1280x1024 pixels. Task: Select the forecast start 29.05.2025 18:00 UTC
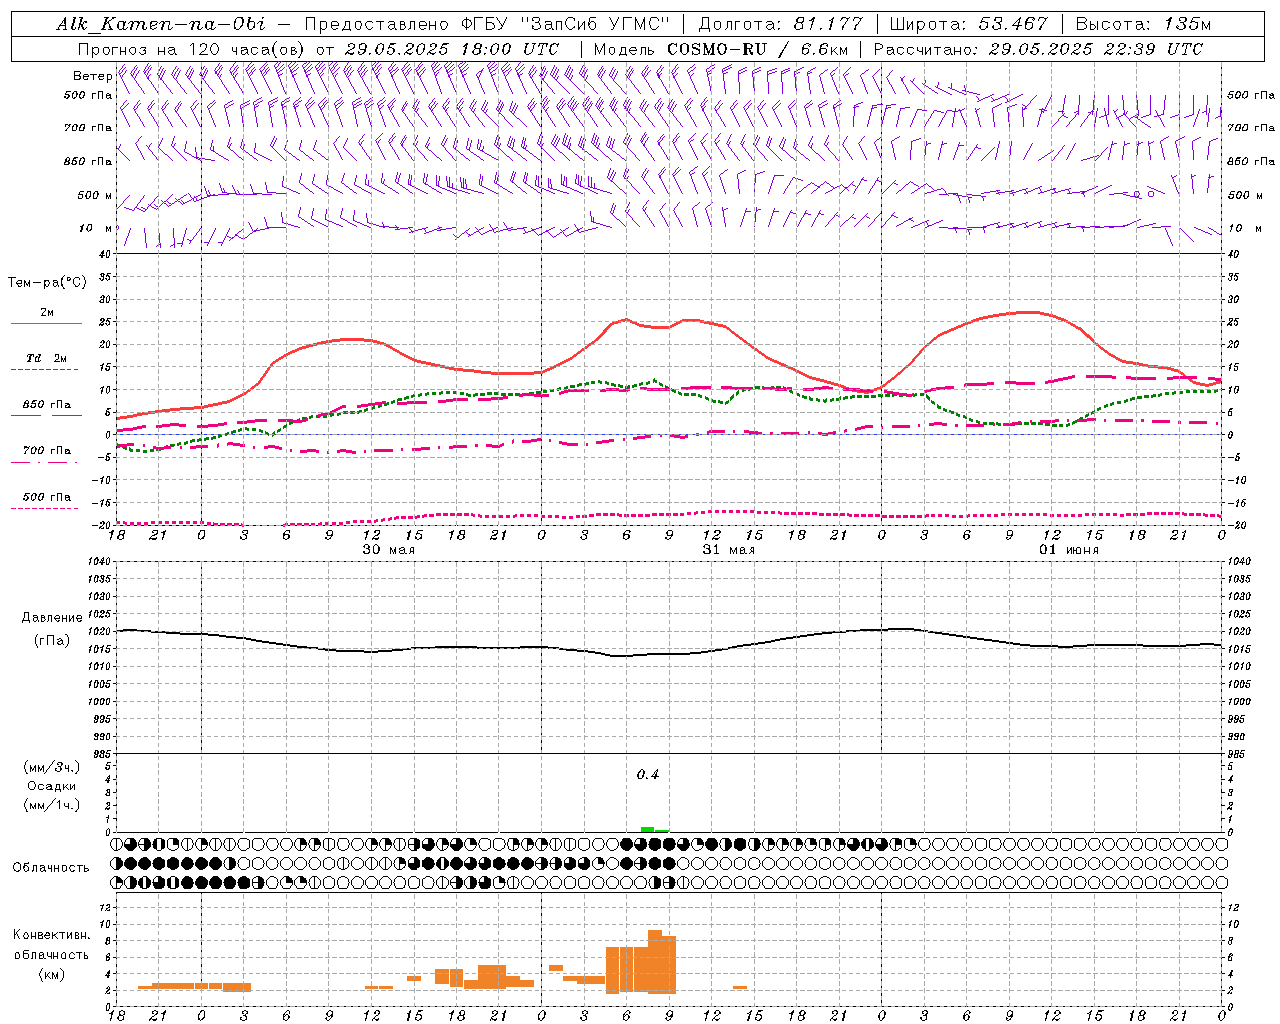pyautogui.click(x=451, y=49)
